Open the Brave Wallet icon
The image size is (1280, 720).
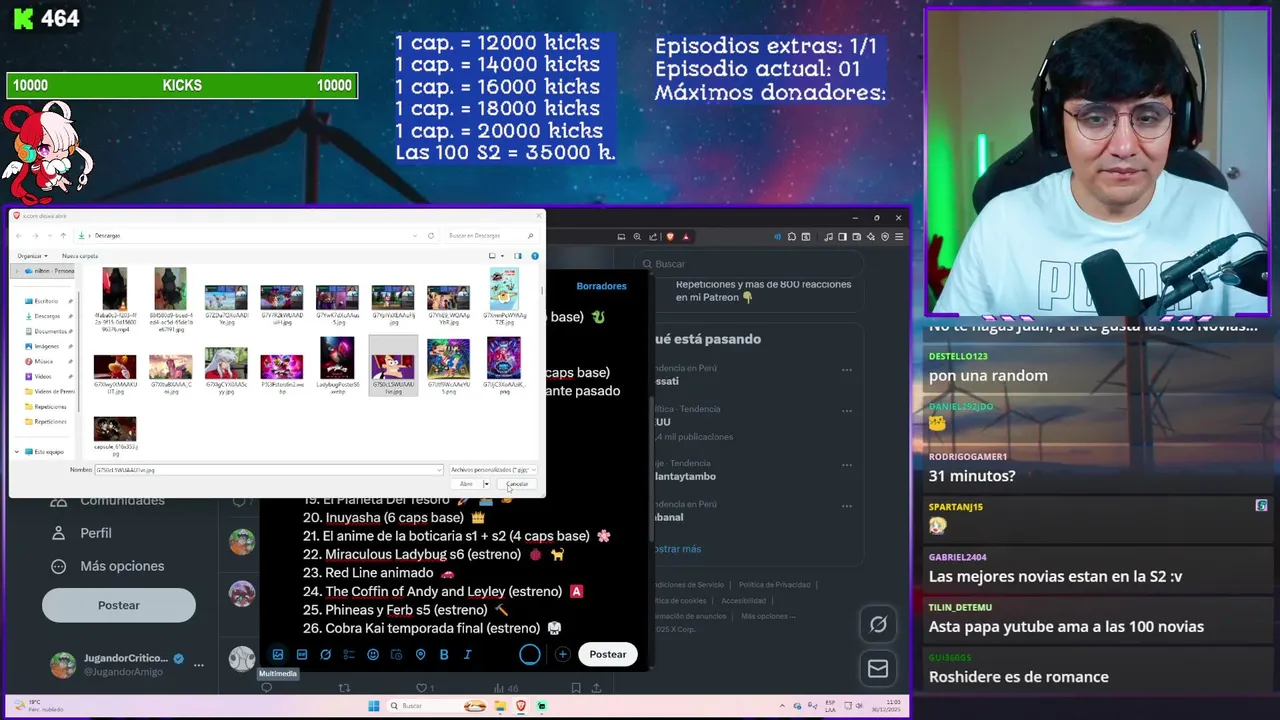pos(856,237)
